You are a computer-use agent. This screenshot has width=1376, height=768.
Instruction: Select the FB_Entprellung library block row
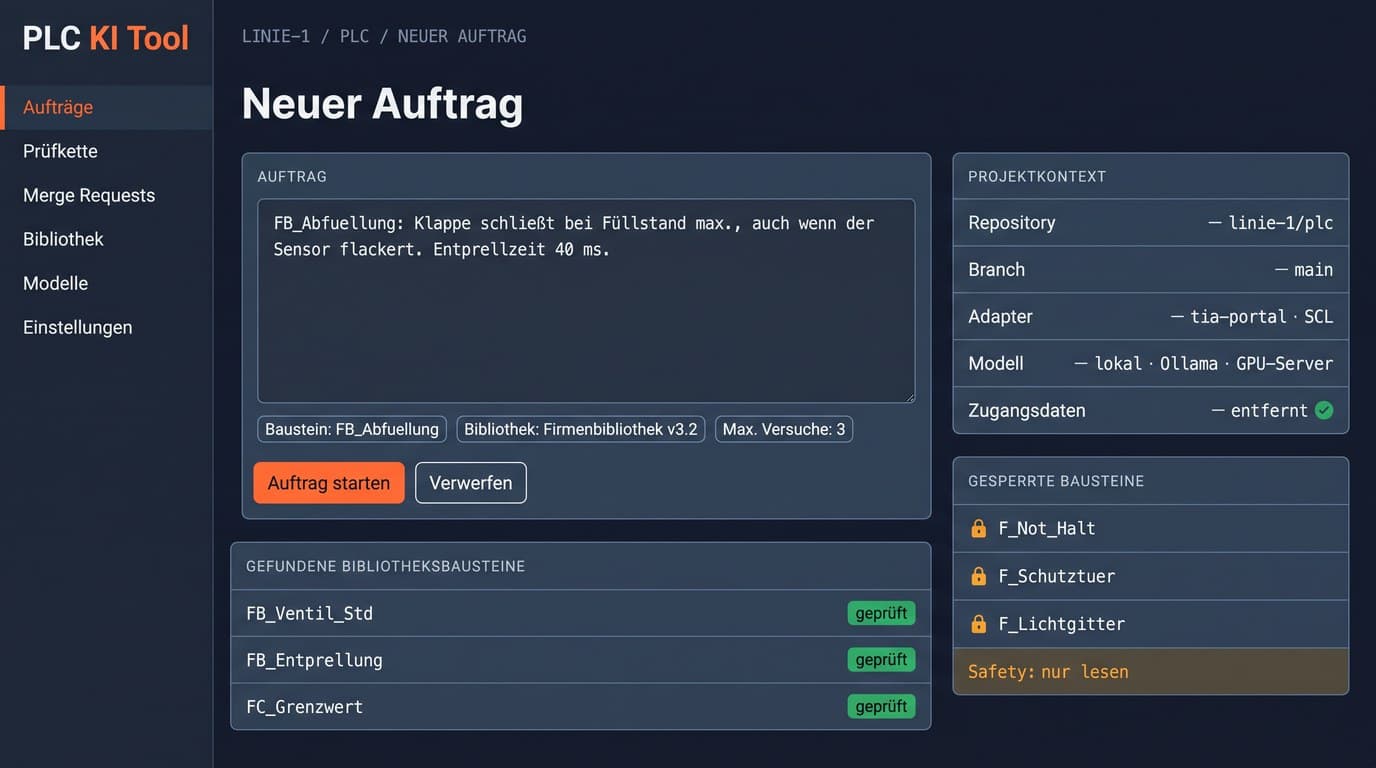(581, 660)
